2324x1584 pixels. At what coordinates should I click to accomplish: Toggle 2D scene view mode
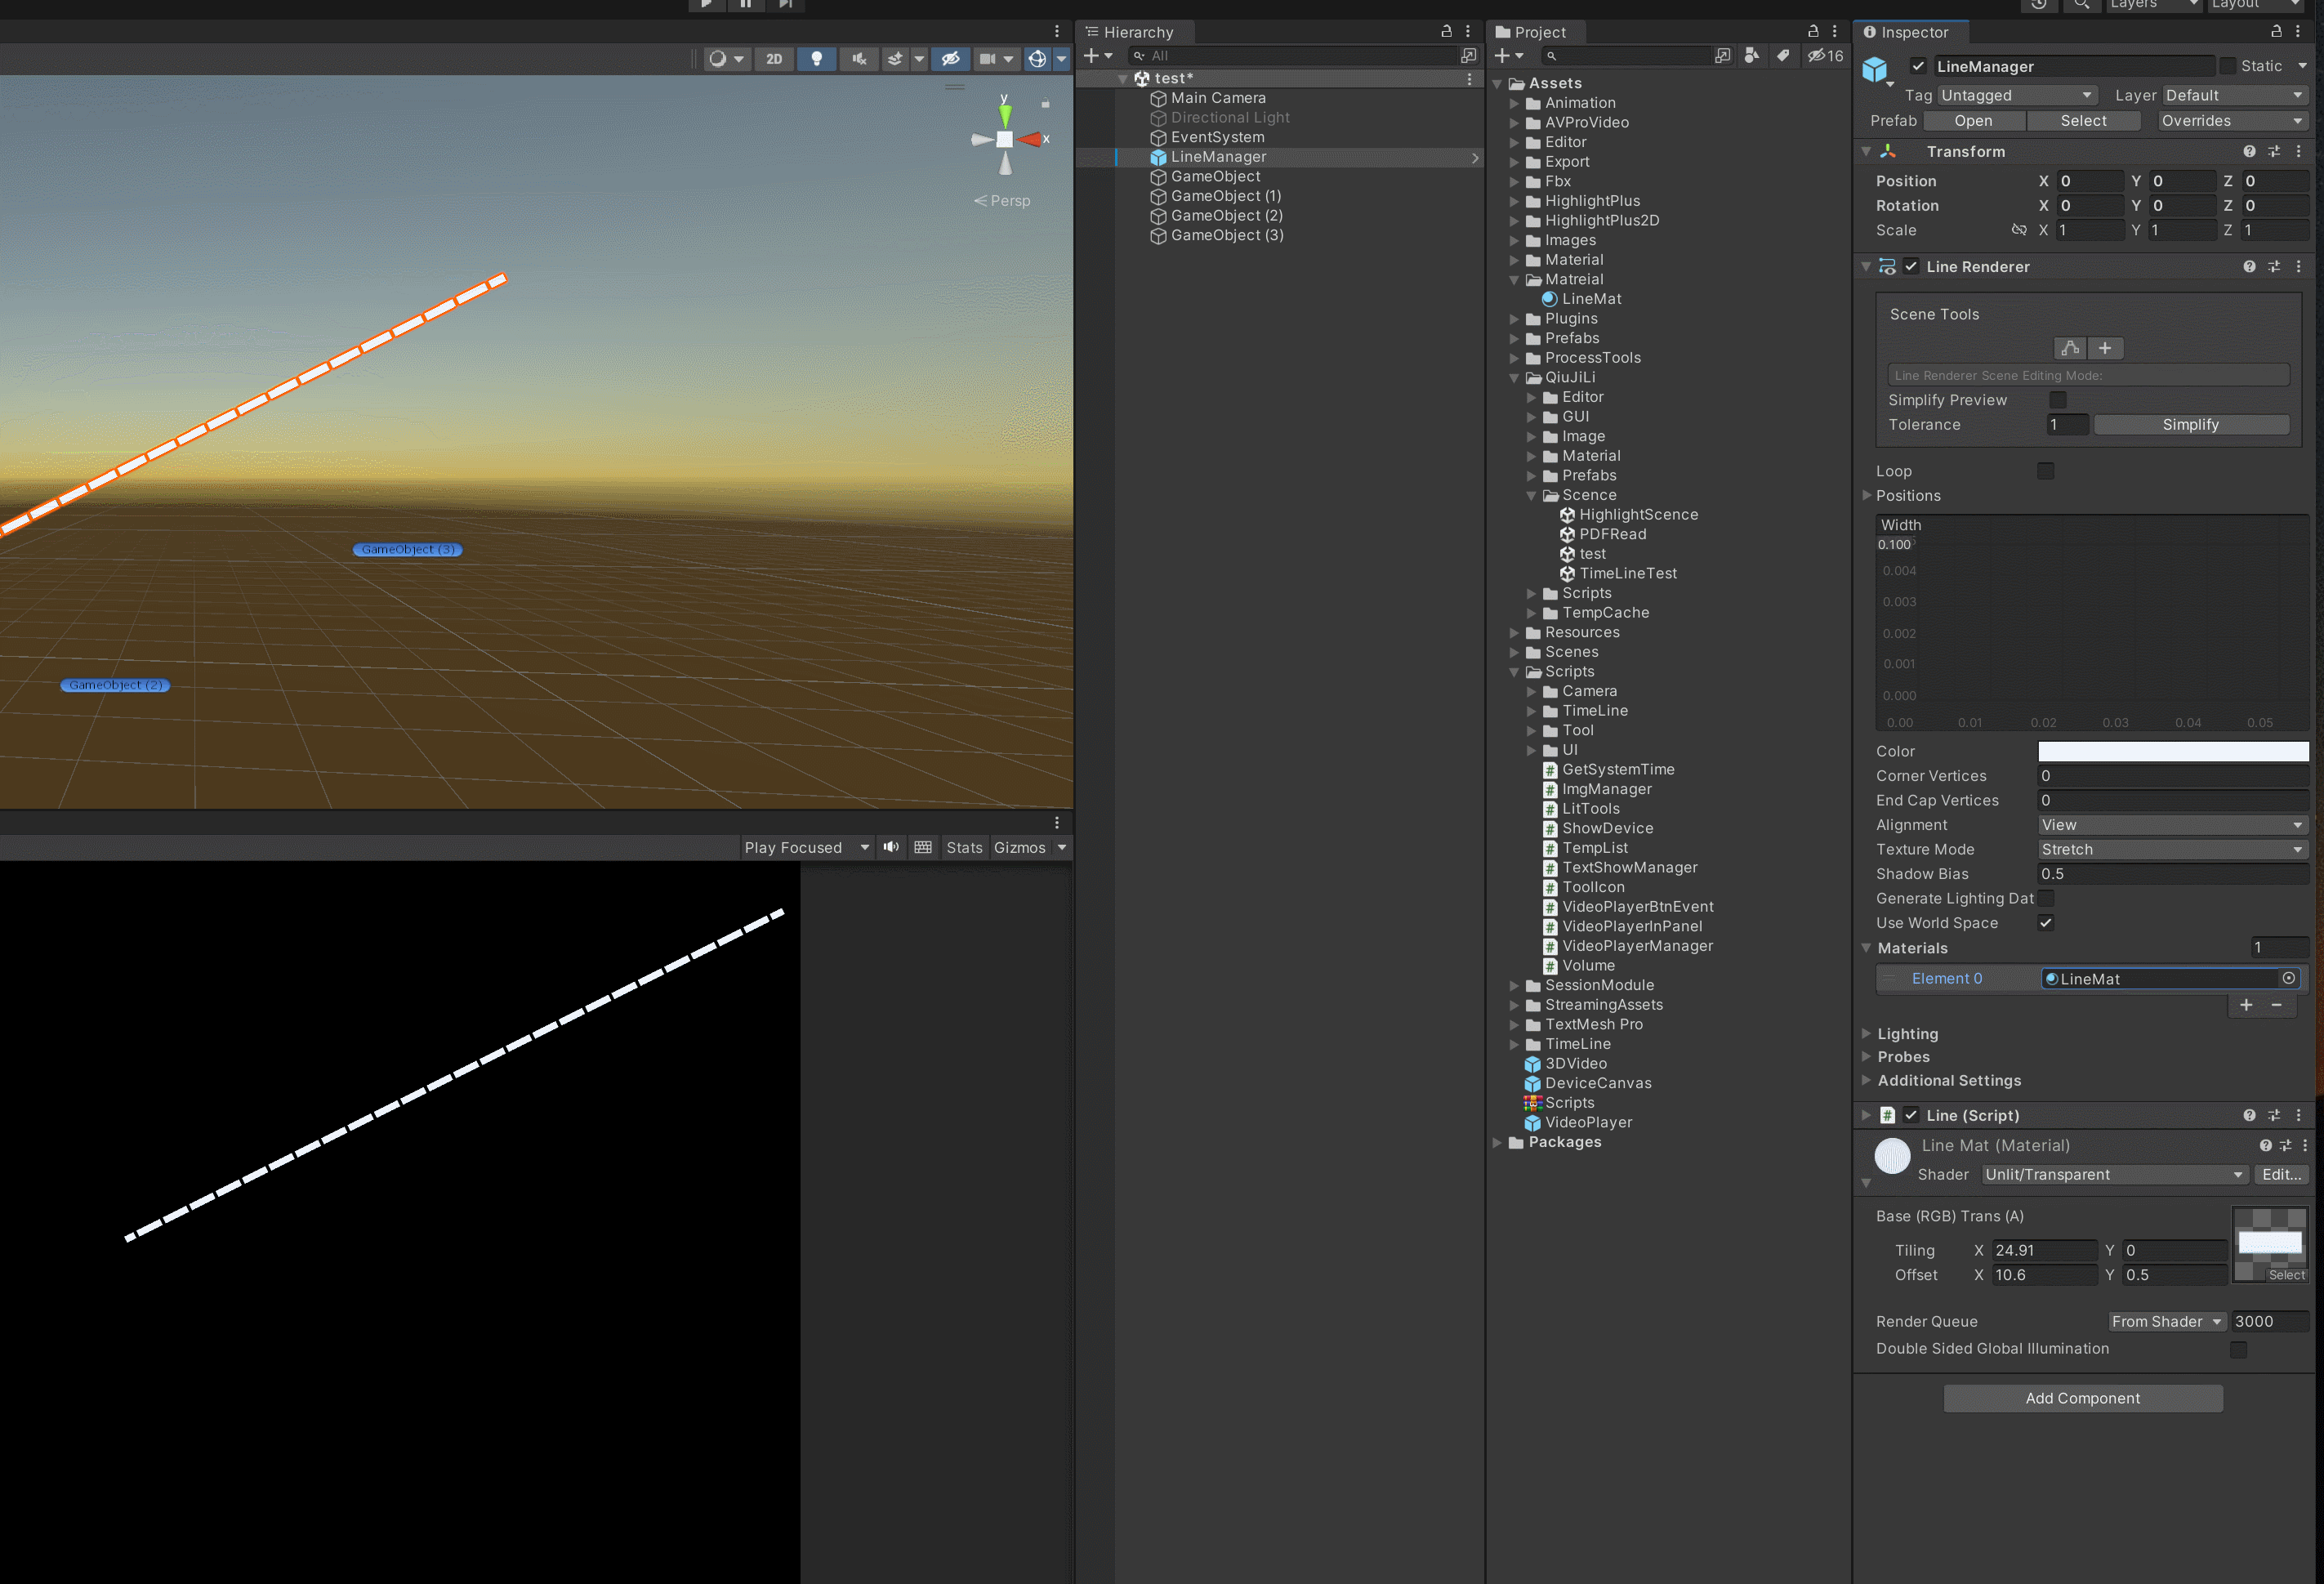pyautogui.click(x=773, y=59)
